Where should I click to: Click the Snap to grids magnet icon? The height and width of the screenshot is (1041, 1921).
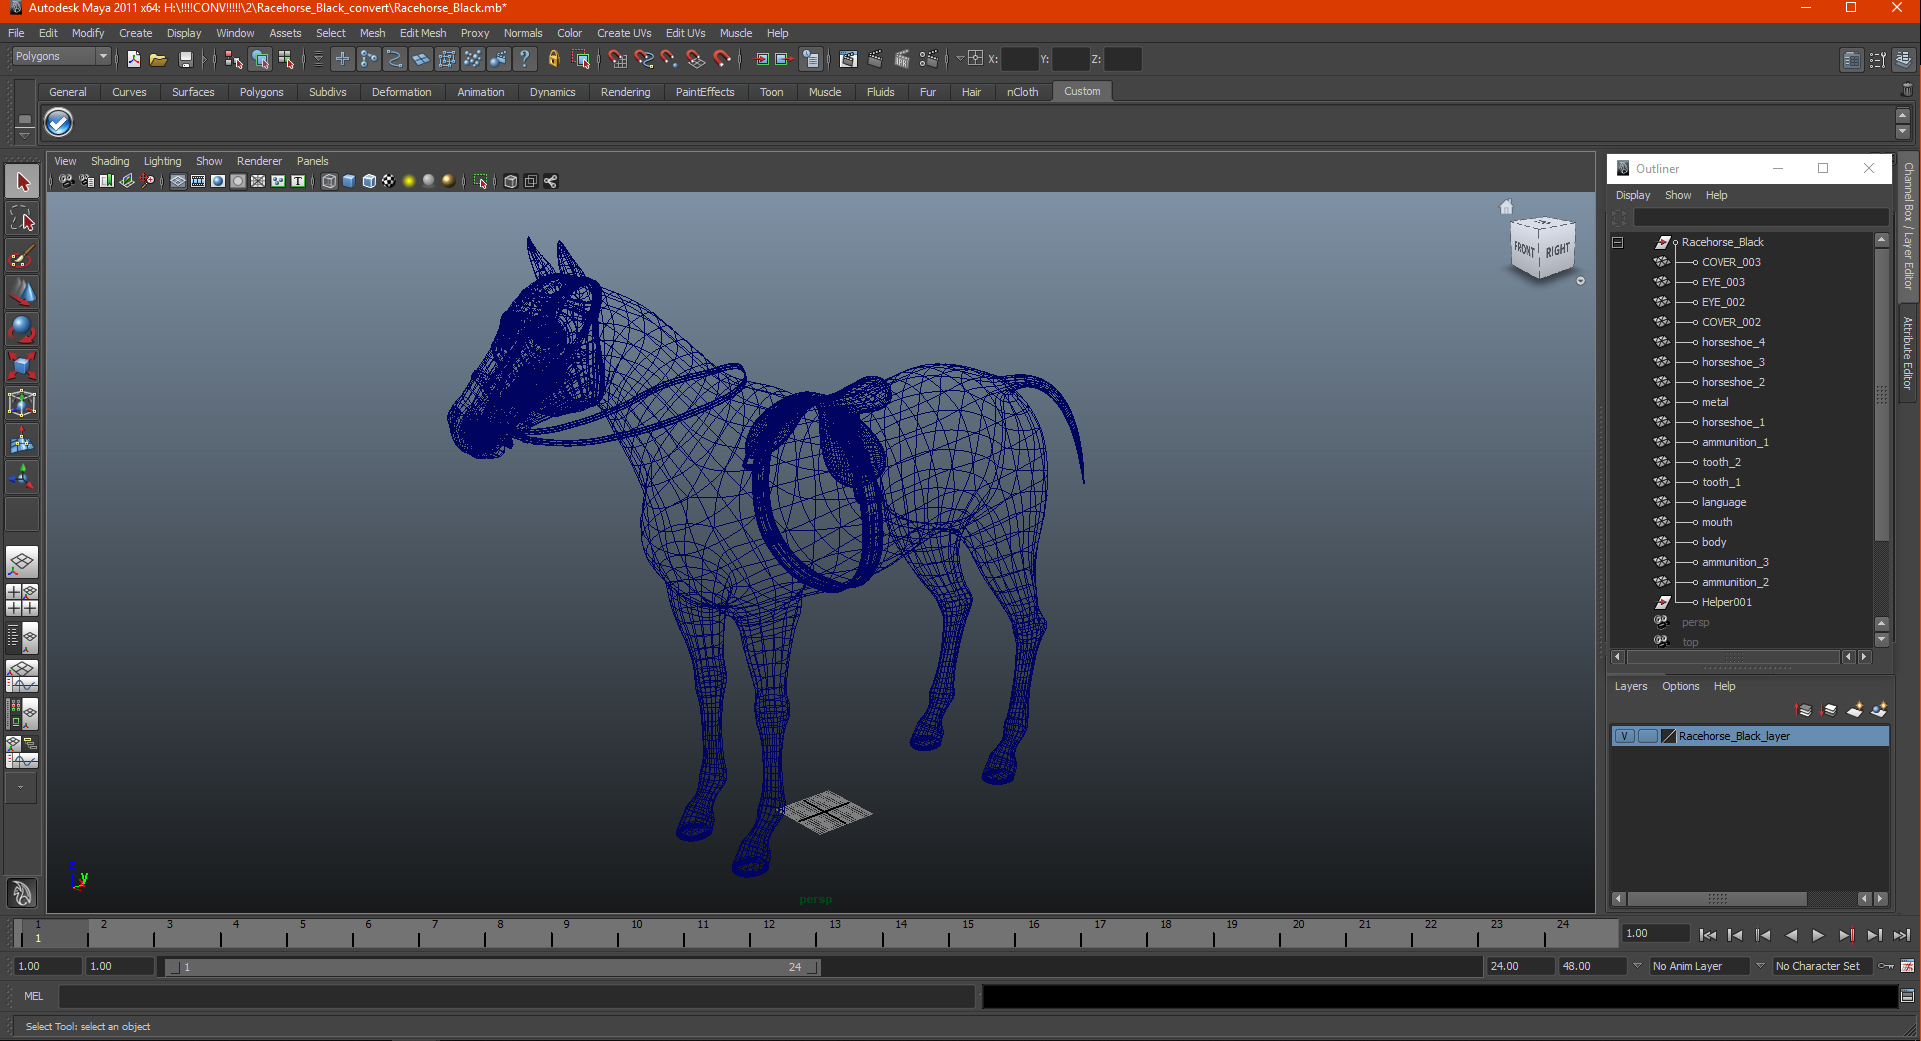(618, 59)
